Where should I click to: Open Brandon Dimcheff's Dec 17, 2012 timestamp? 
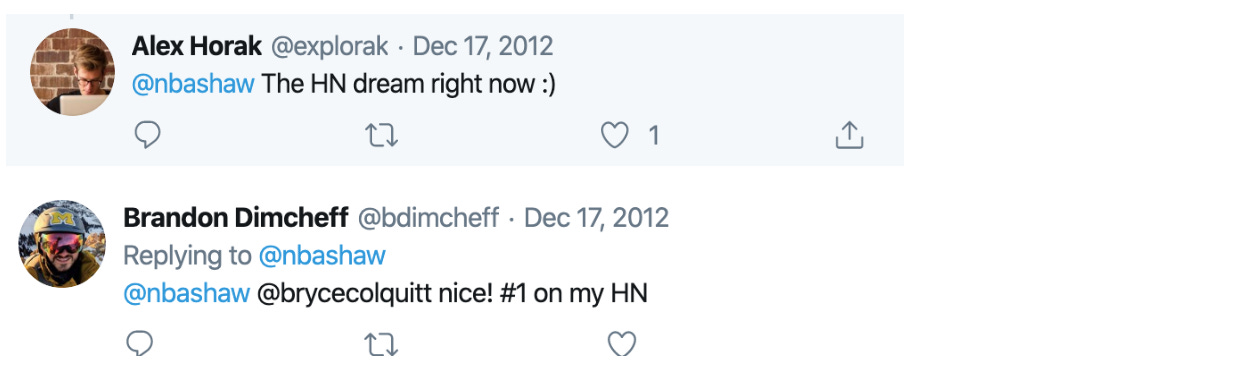pos(597,217)
